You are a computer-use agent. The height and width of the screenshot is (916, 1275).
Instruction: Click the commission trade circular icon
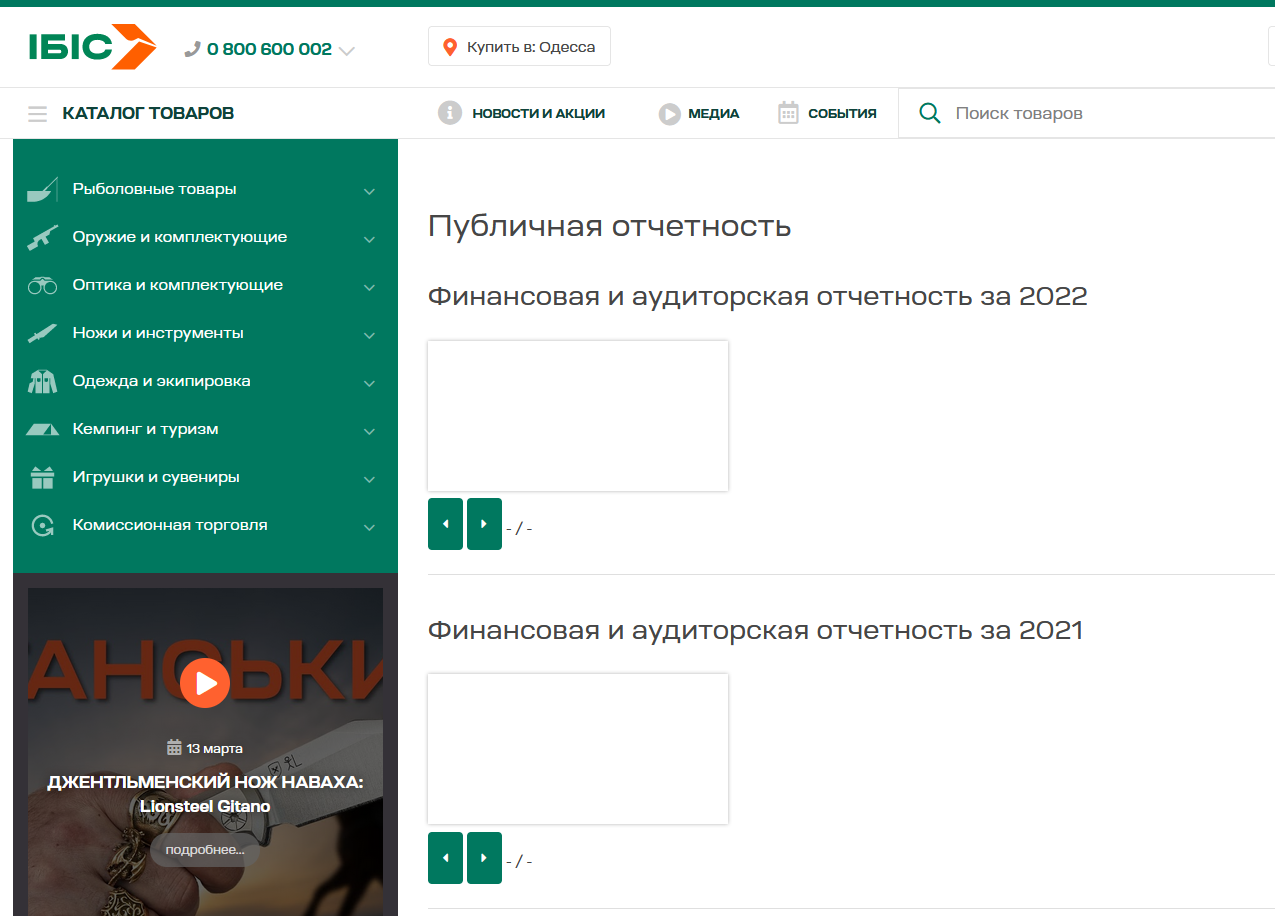(43, 526)
